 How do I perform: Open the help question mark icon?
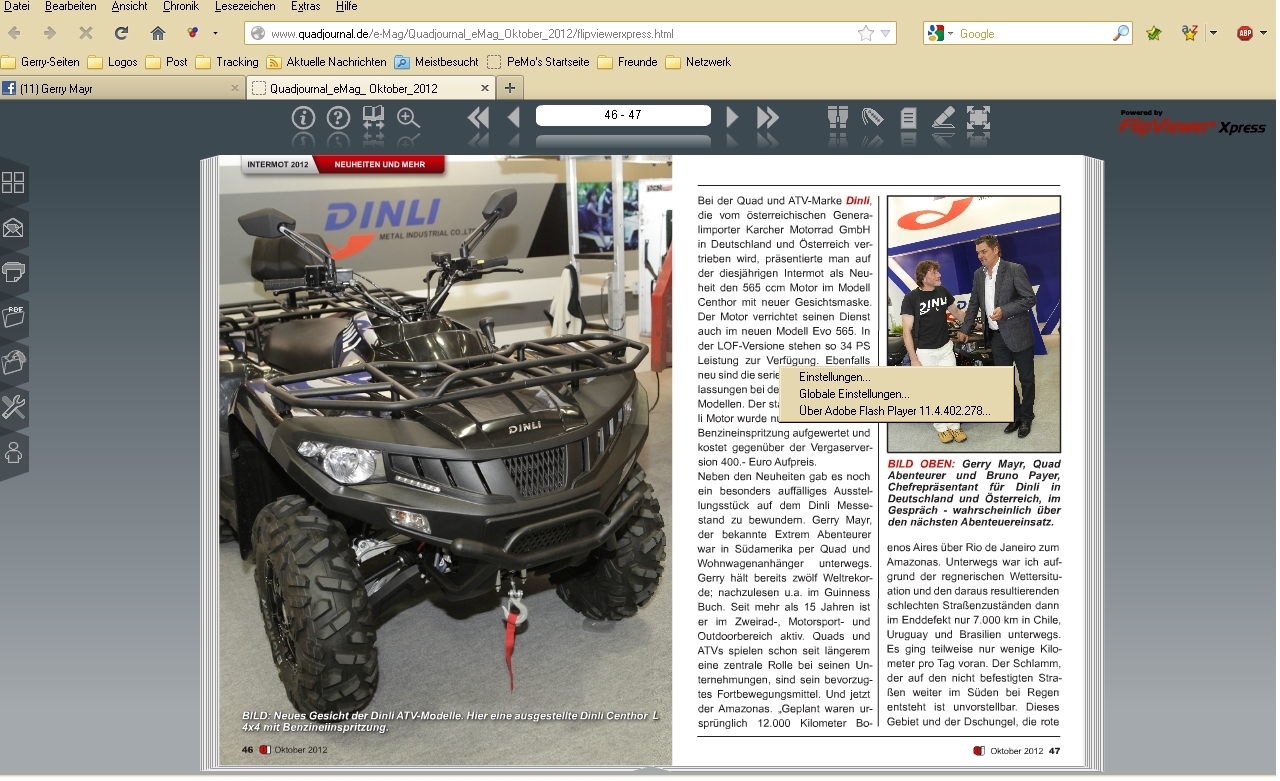[x=339, y=118]
